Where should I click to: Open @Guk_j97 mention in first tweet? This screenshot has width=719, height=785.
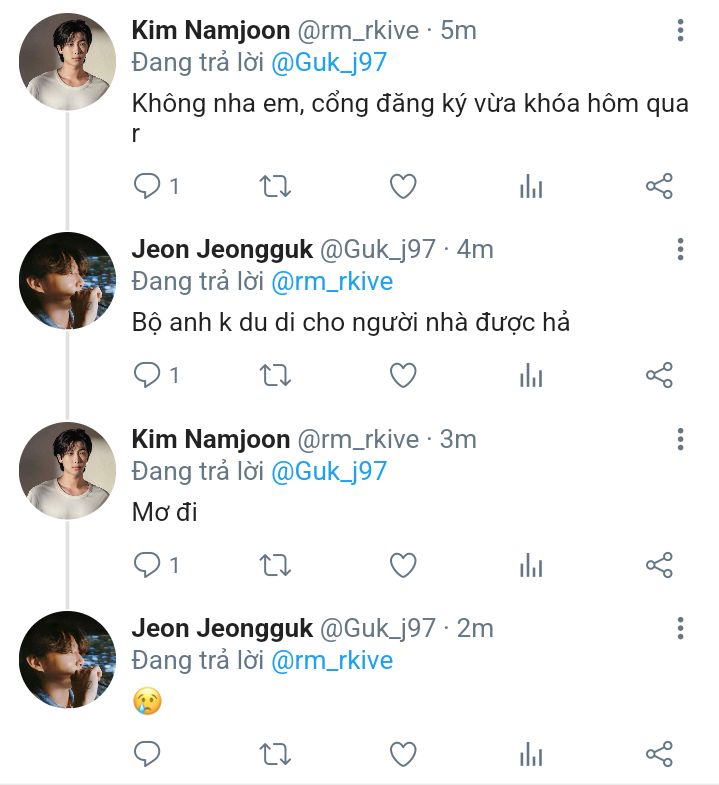(x=329, y=62)
